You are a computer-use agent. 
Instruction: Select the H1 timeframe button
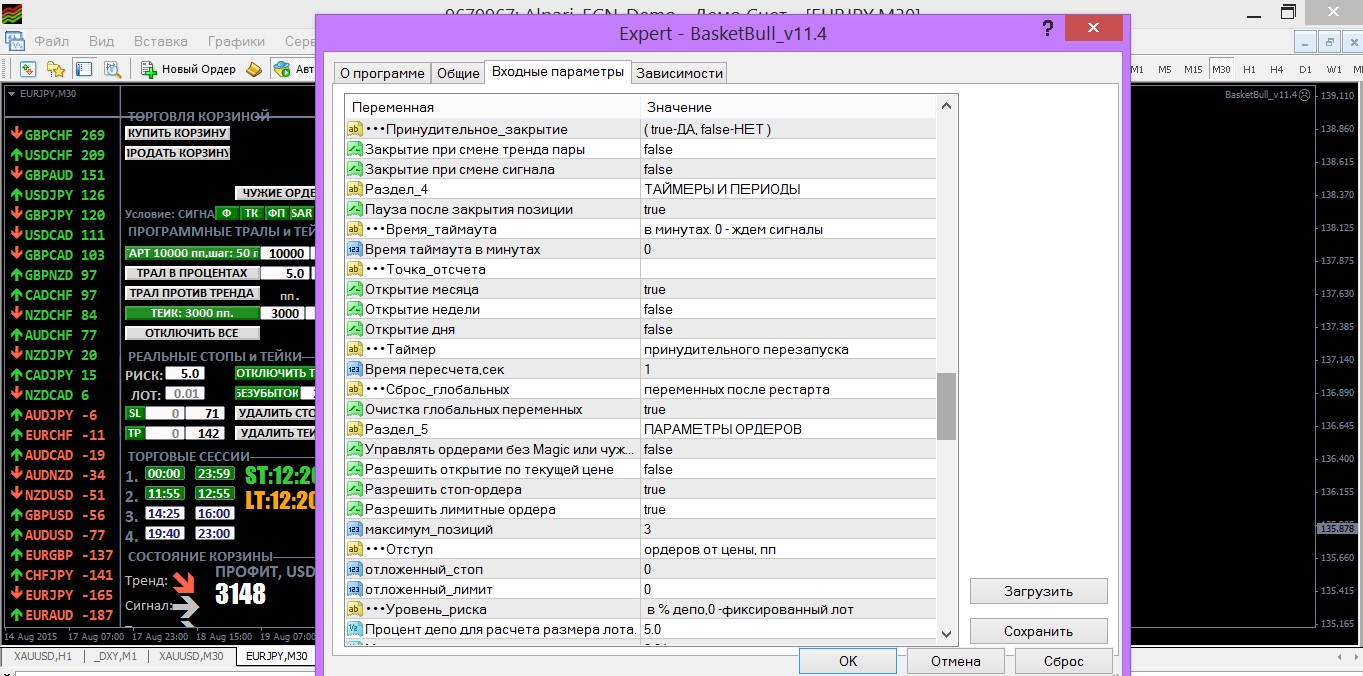(x=1249, y=69)
